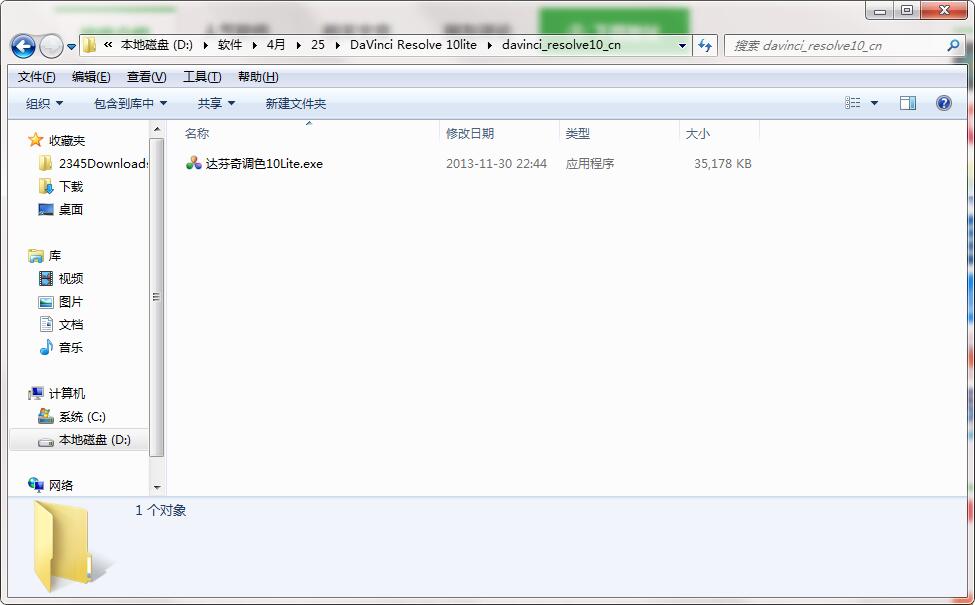
Task: Click the 文档 library icon
Action: (46, 324)
